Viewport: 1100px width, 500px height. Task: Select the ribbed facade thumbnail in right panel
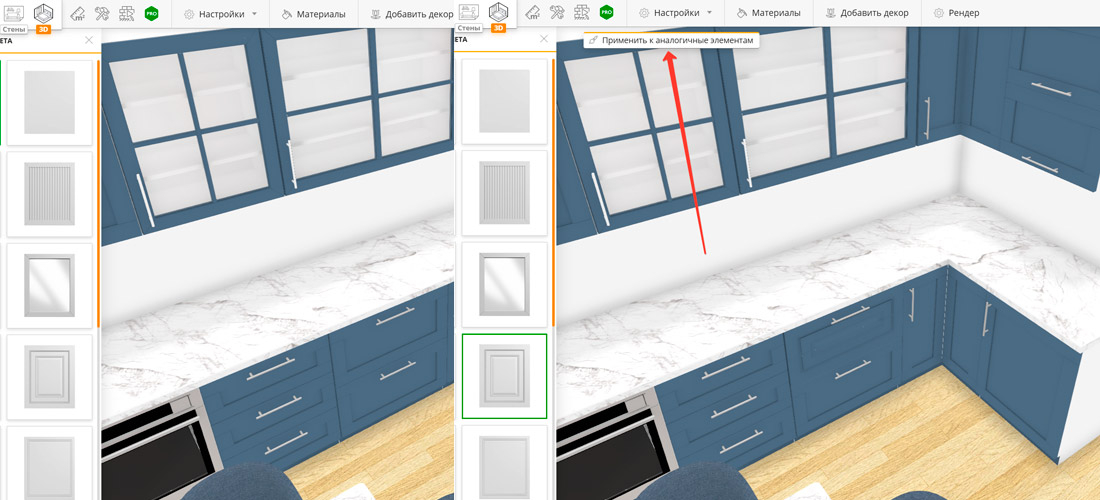point(504,193)
